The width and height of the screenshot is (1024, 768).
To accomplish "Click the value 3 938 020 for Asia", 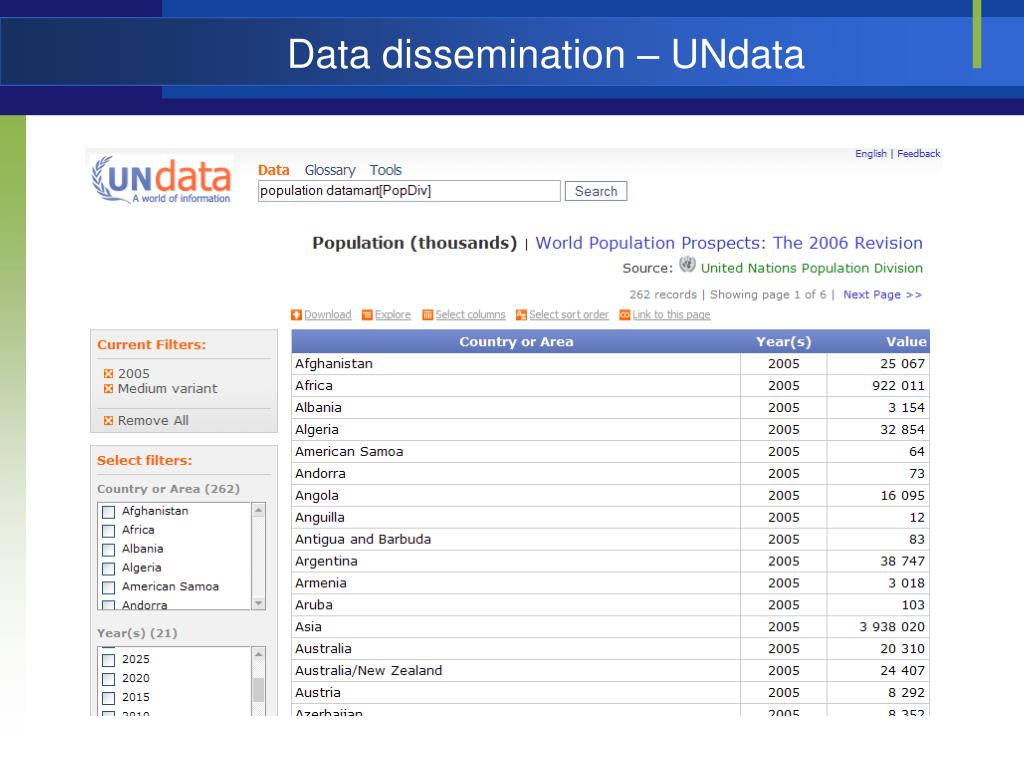I will click(x=892, y=627).
